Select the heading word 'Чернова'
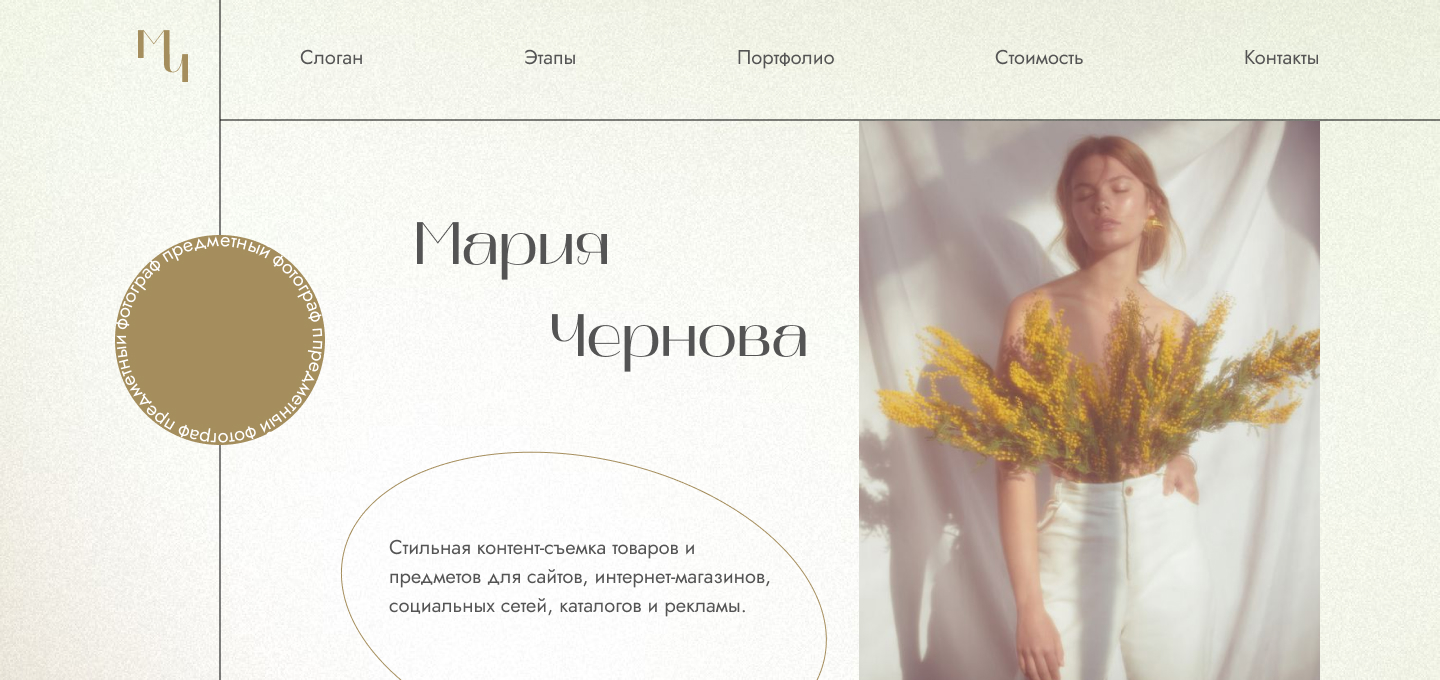 point(679,340)
